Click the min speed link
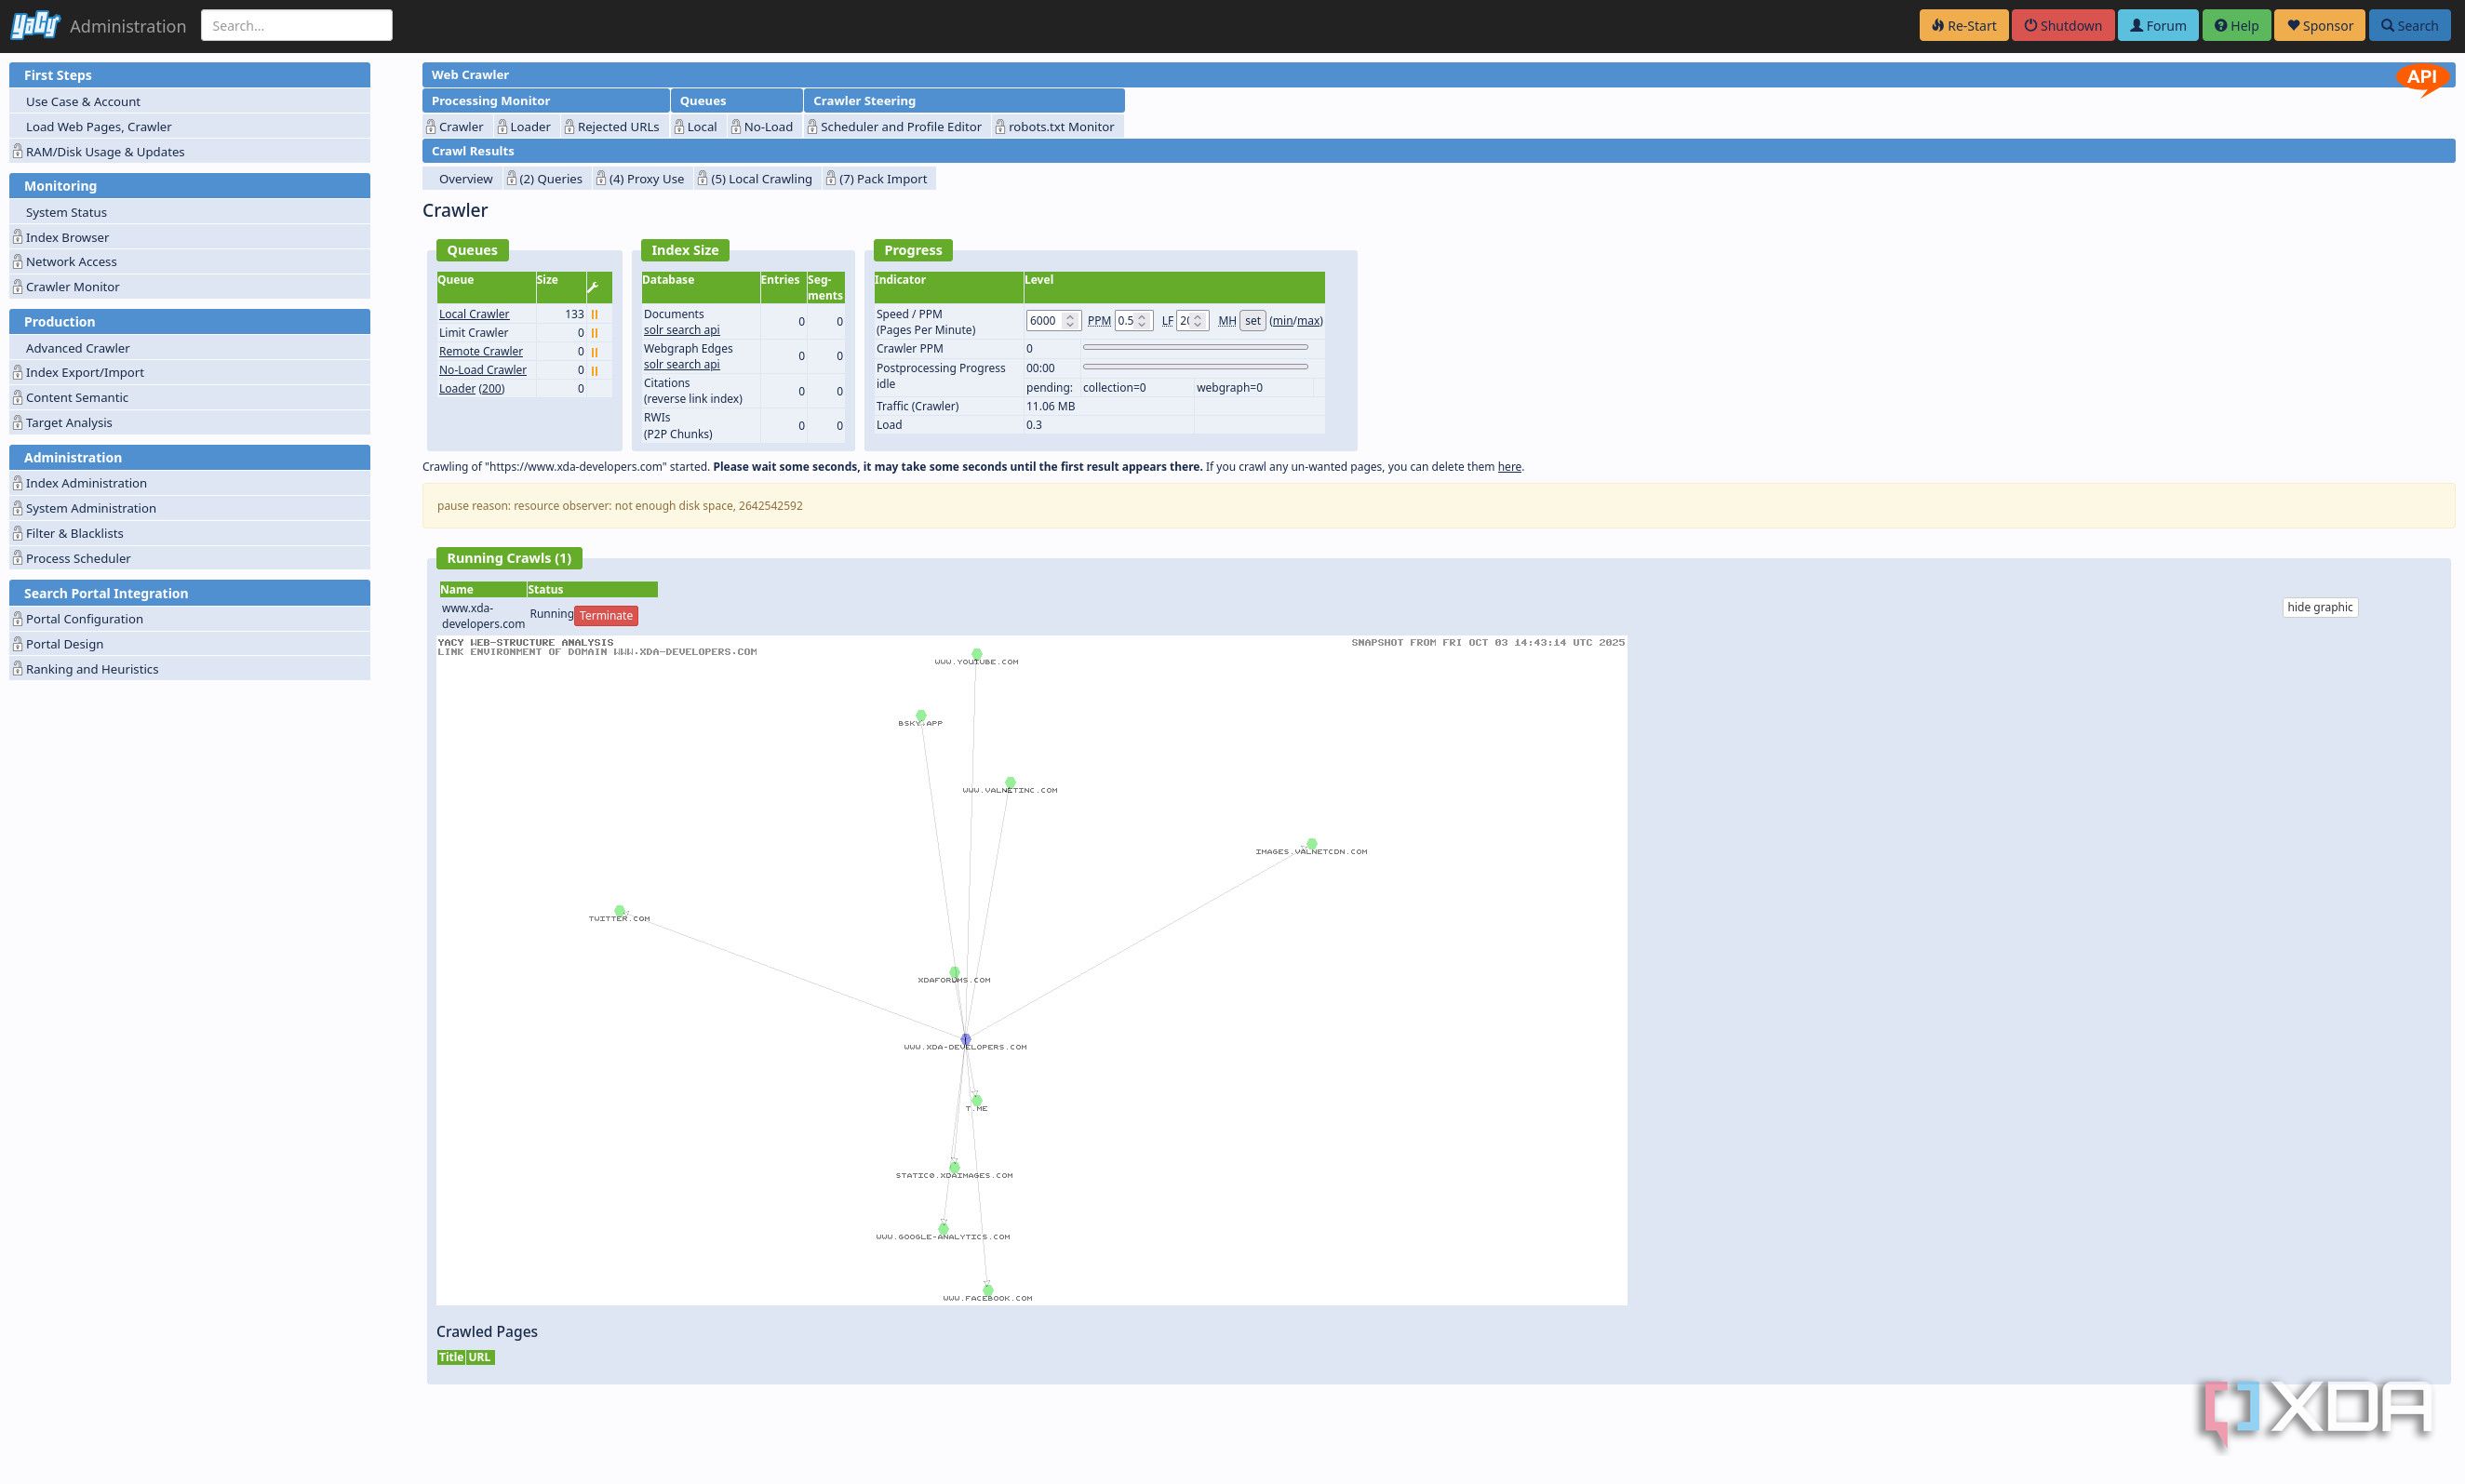 pyautogui.click(x=1282, y=321)
